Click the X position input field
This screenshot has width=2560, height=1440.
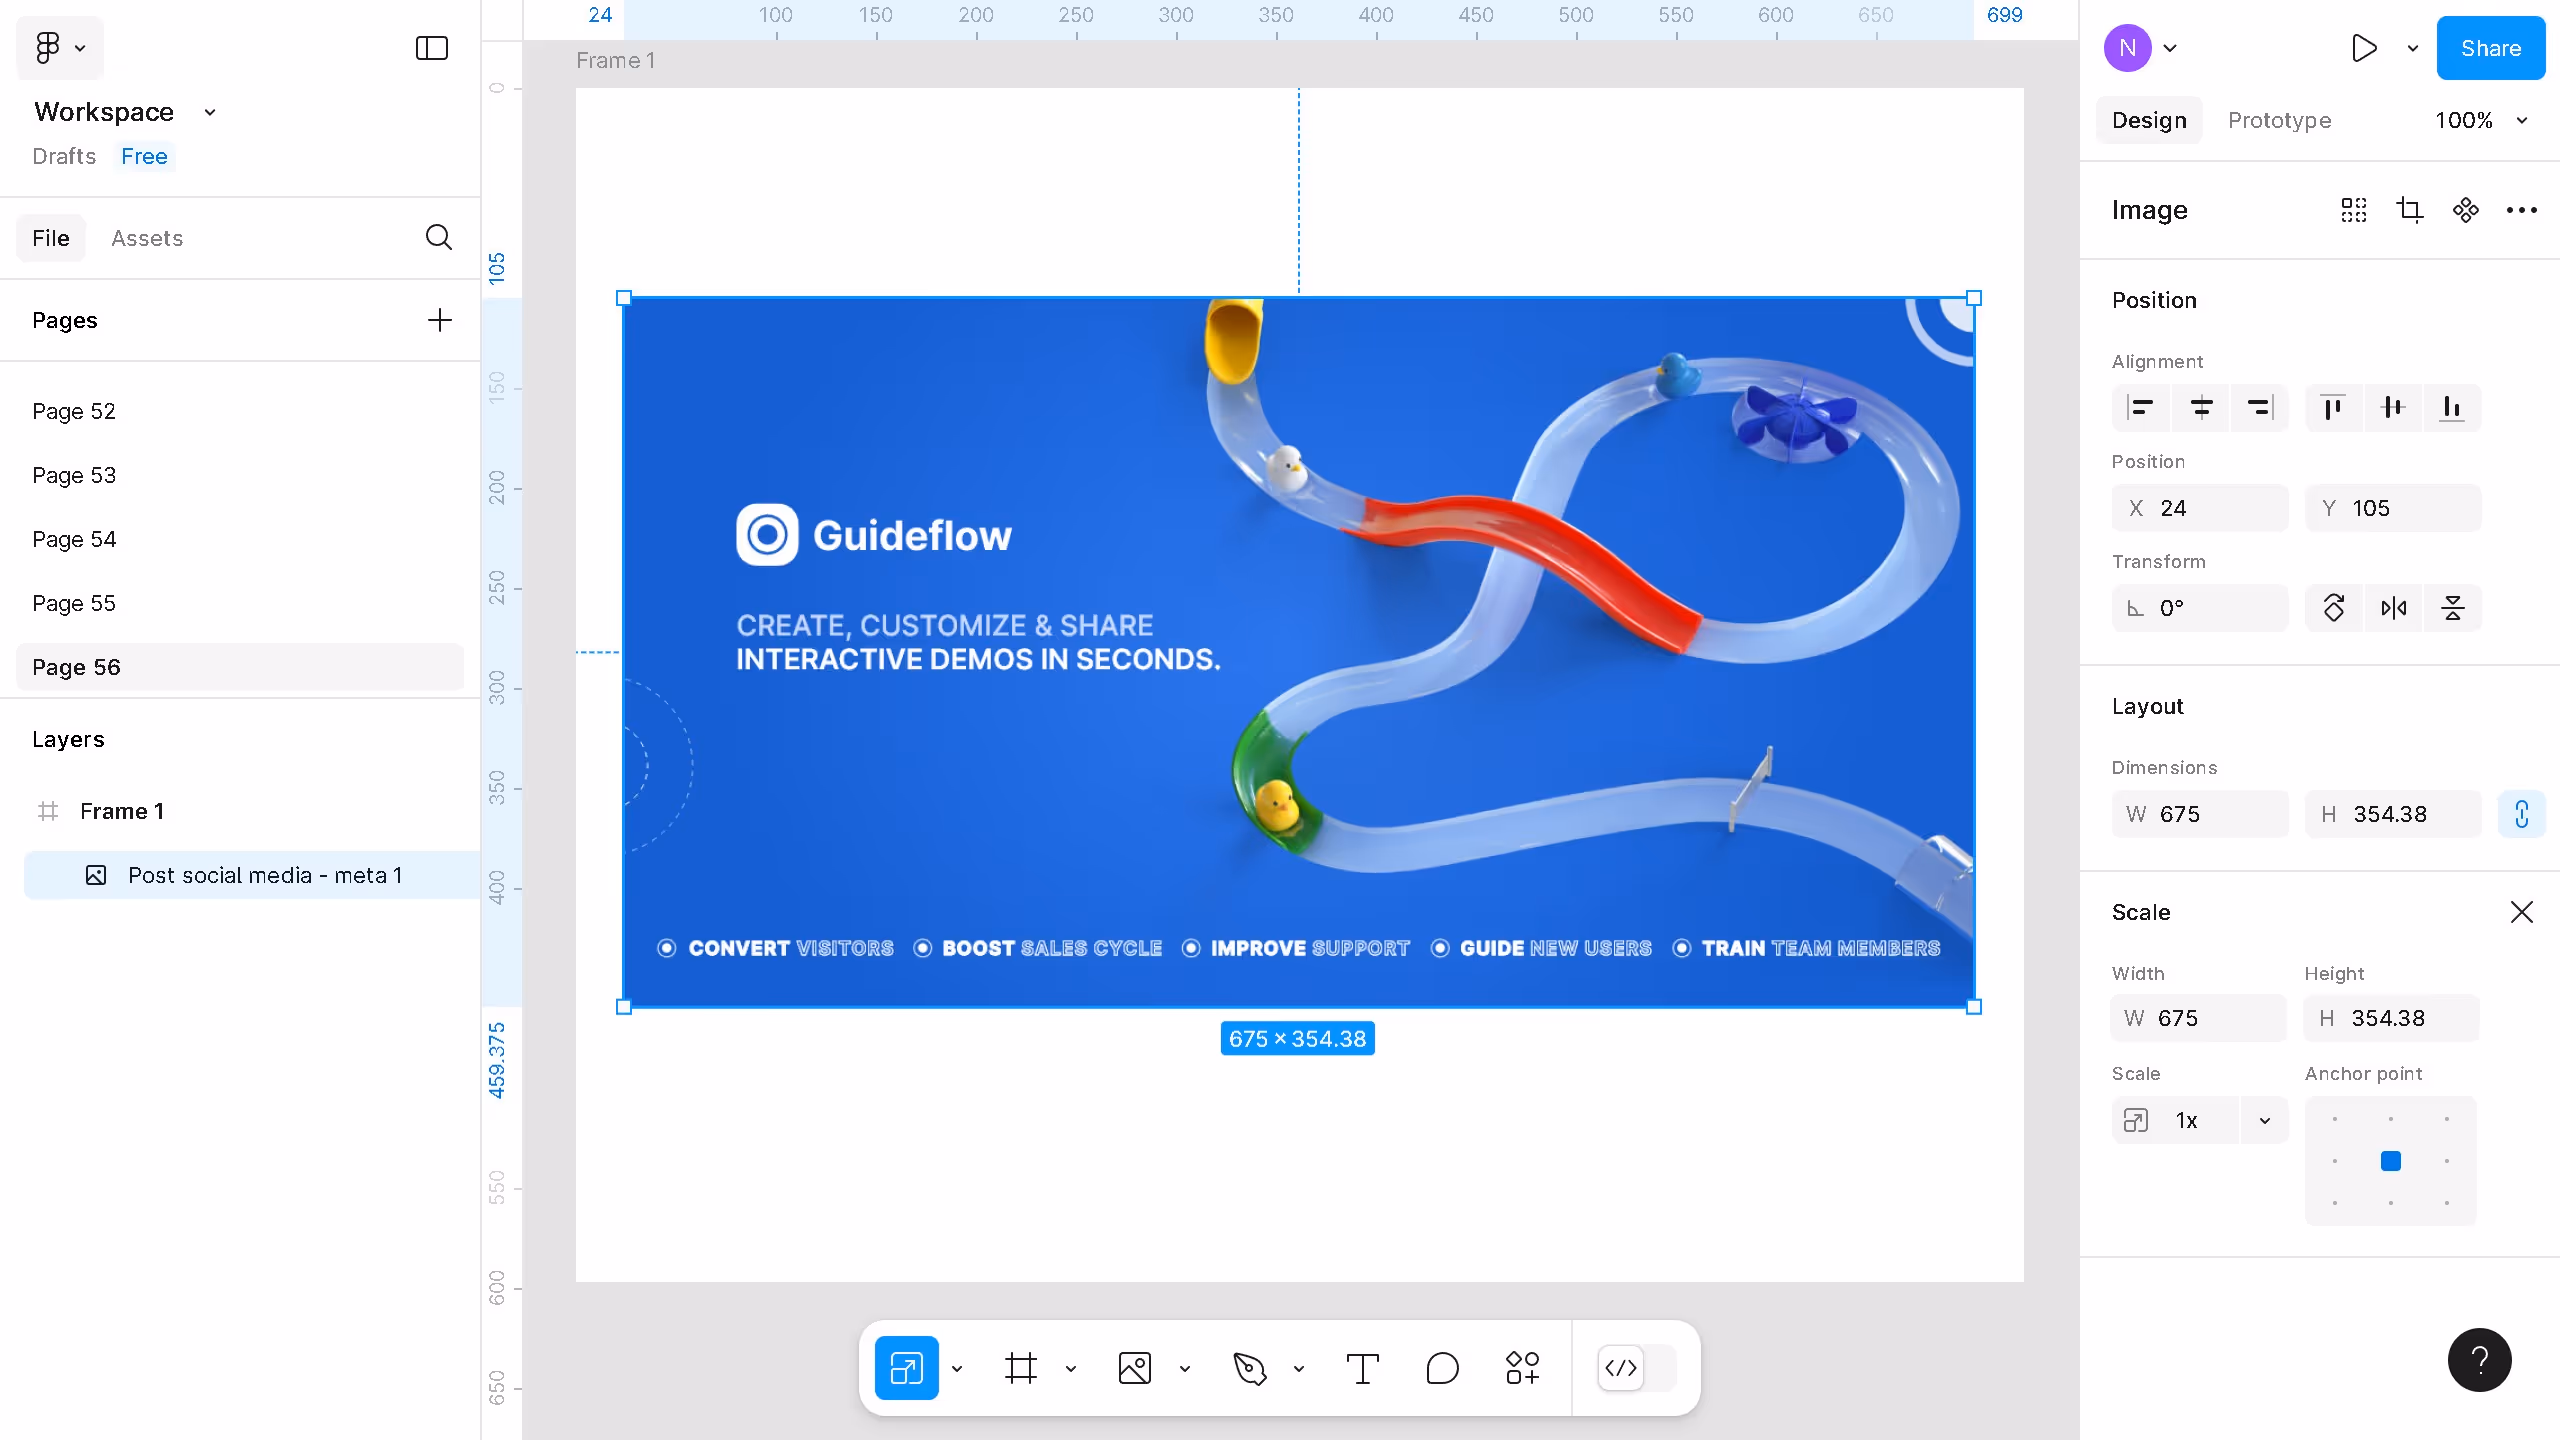(2200, 508)
